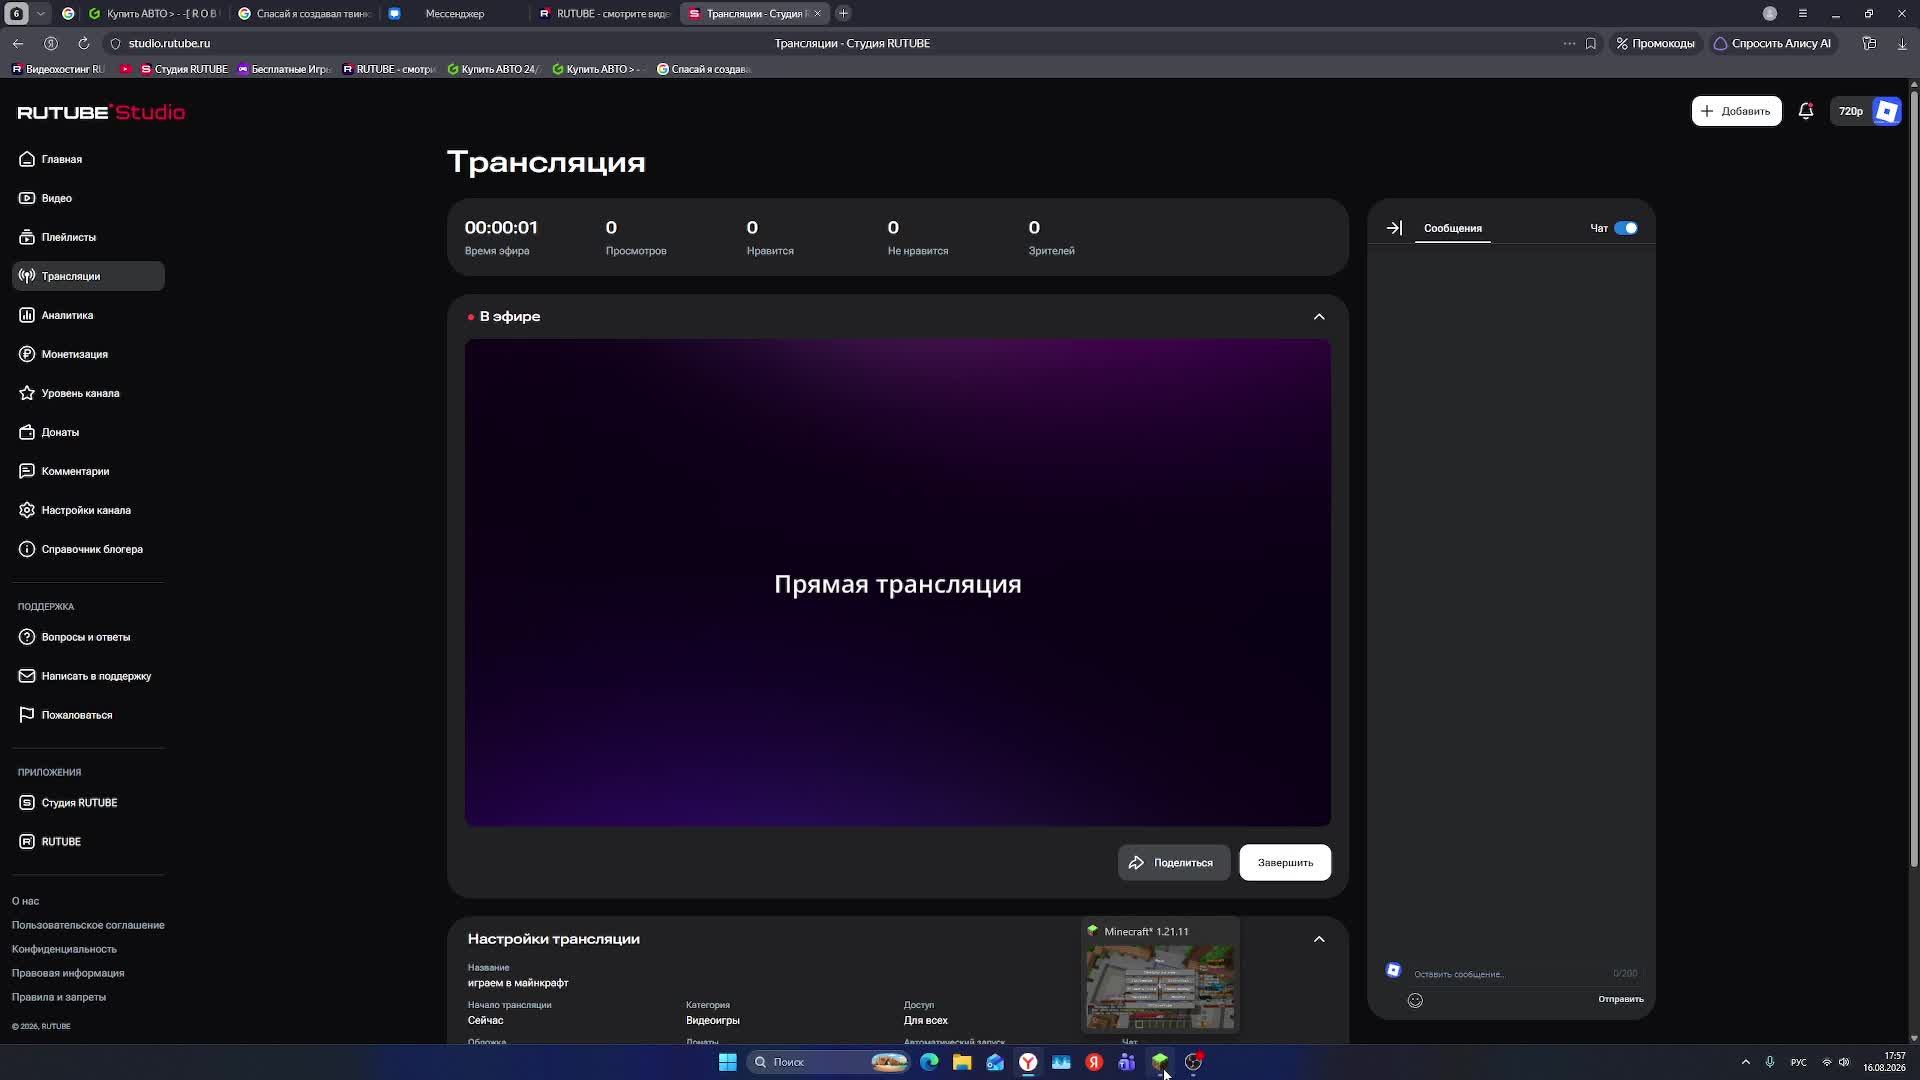Open the tab list dropdown arrow
Image resolution: width=1920 pixels, height=1080 pixels.
41,14
